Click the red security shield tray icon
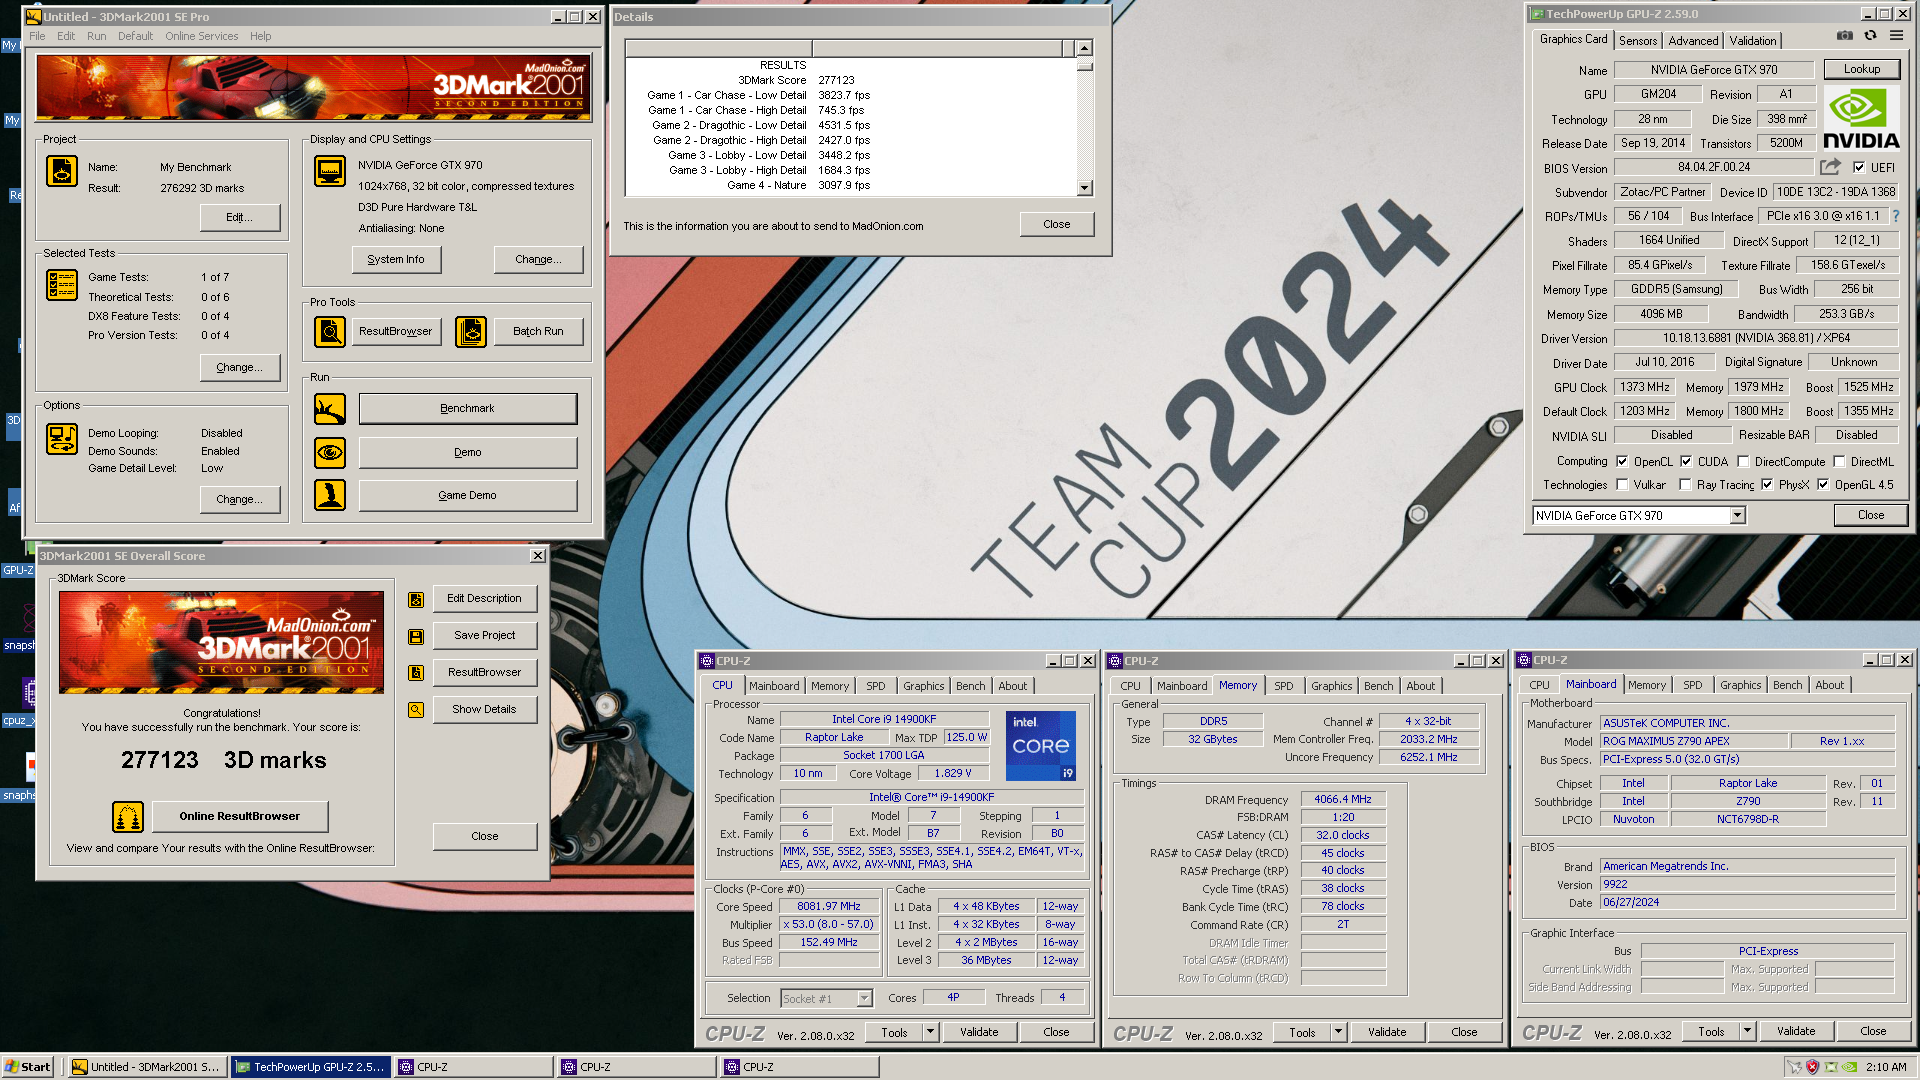Image resolution: width=1920 pixels, height=1080 pixels. click(1812, 1067)
